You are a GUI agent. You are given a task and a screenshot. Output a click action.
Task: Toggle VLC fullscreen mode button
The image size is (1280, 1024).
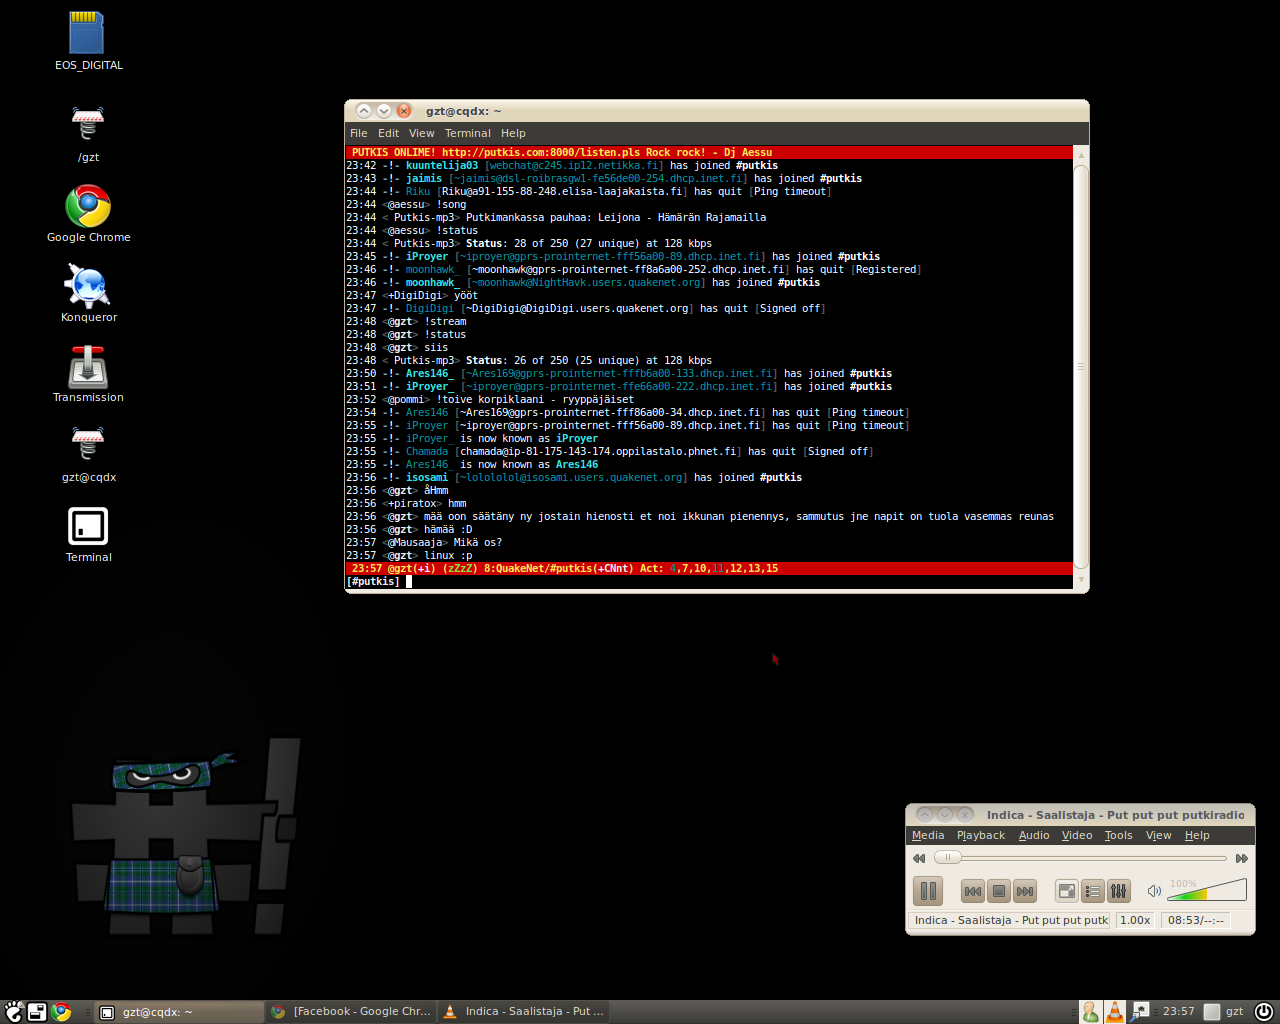pos(1067,891)
